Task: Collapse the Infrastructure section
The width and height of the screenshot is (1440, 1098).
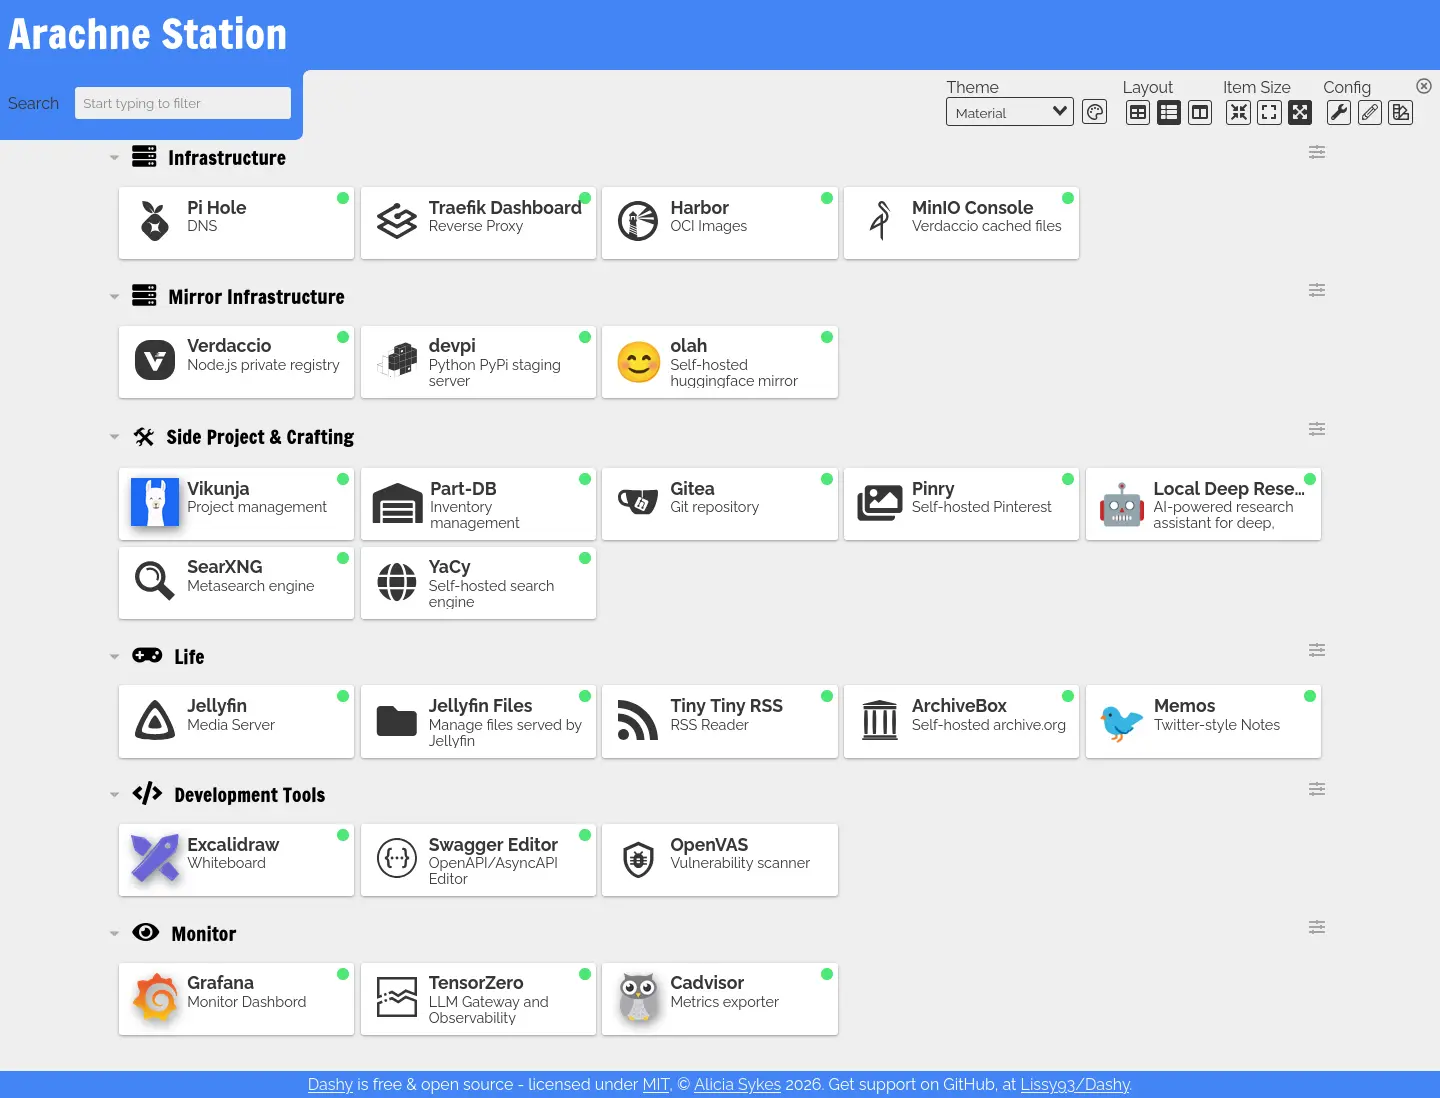Action: (114, 158)
